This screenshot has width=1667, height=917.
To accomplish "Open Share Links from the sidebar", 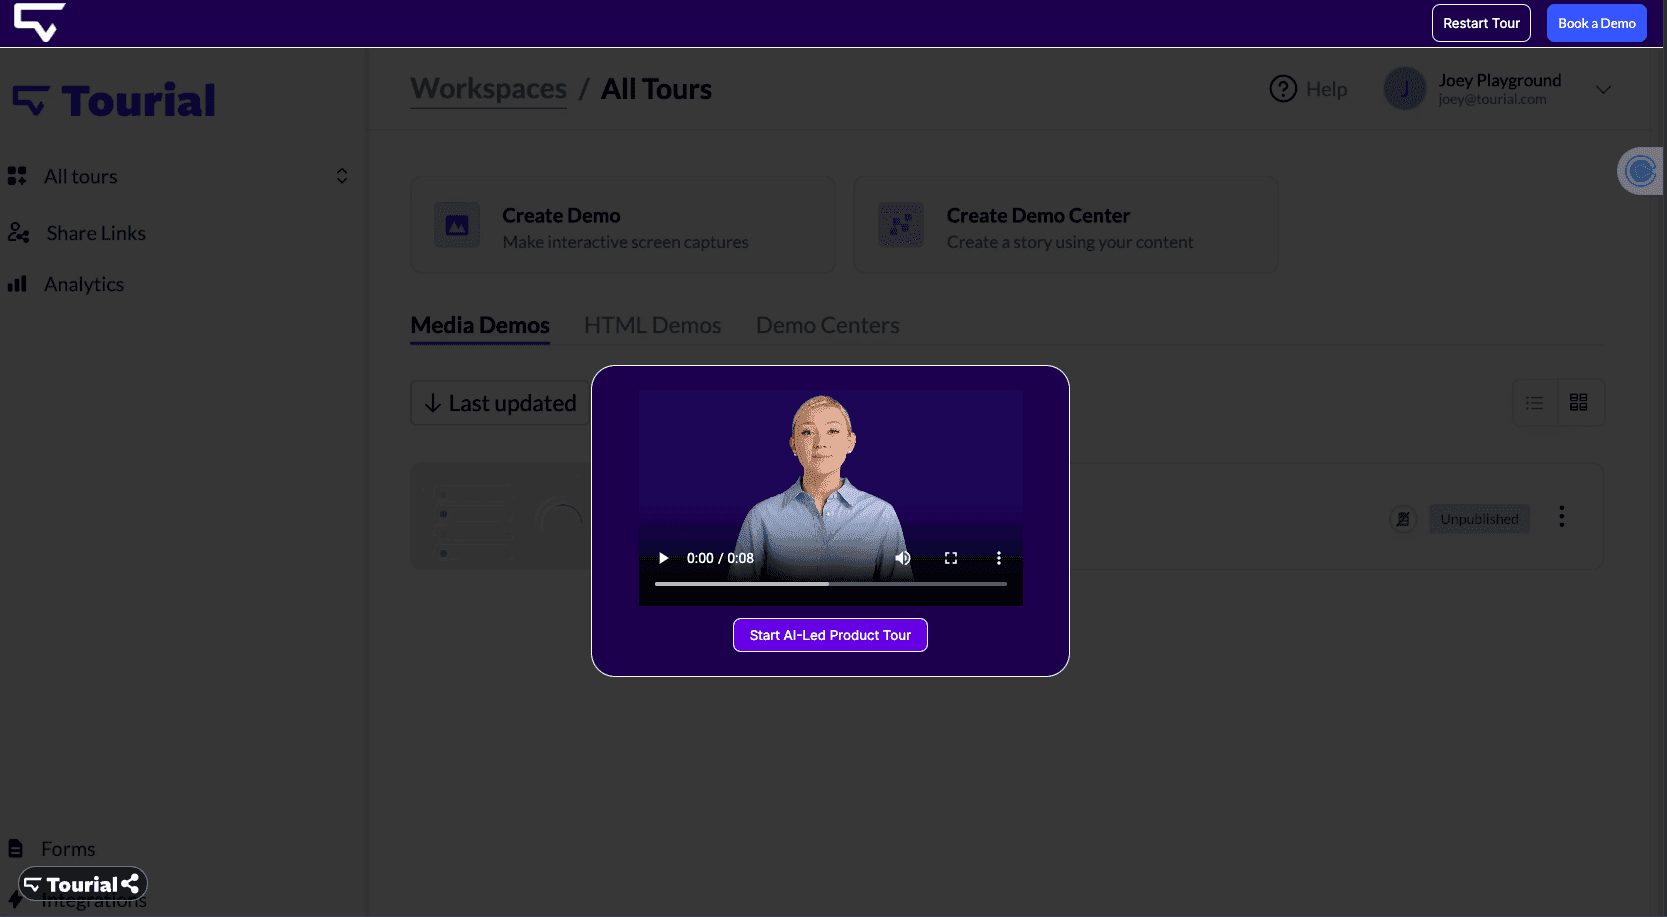I will (96, 232).
